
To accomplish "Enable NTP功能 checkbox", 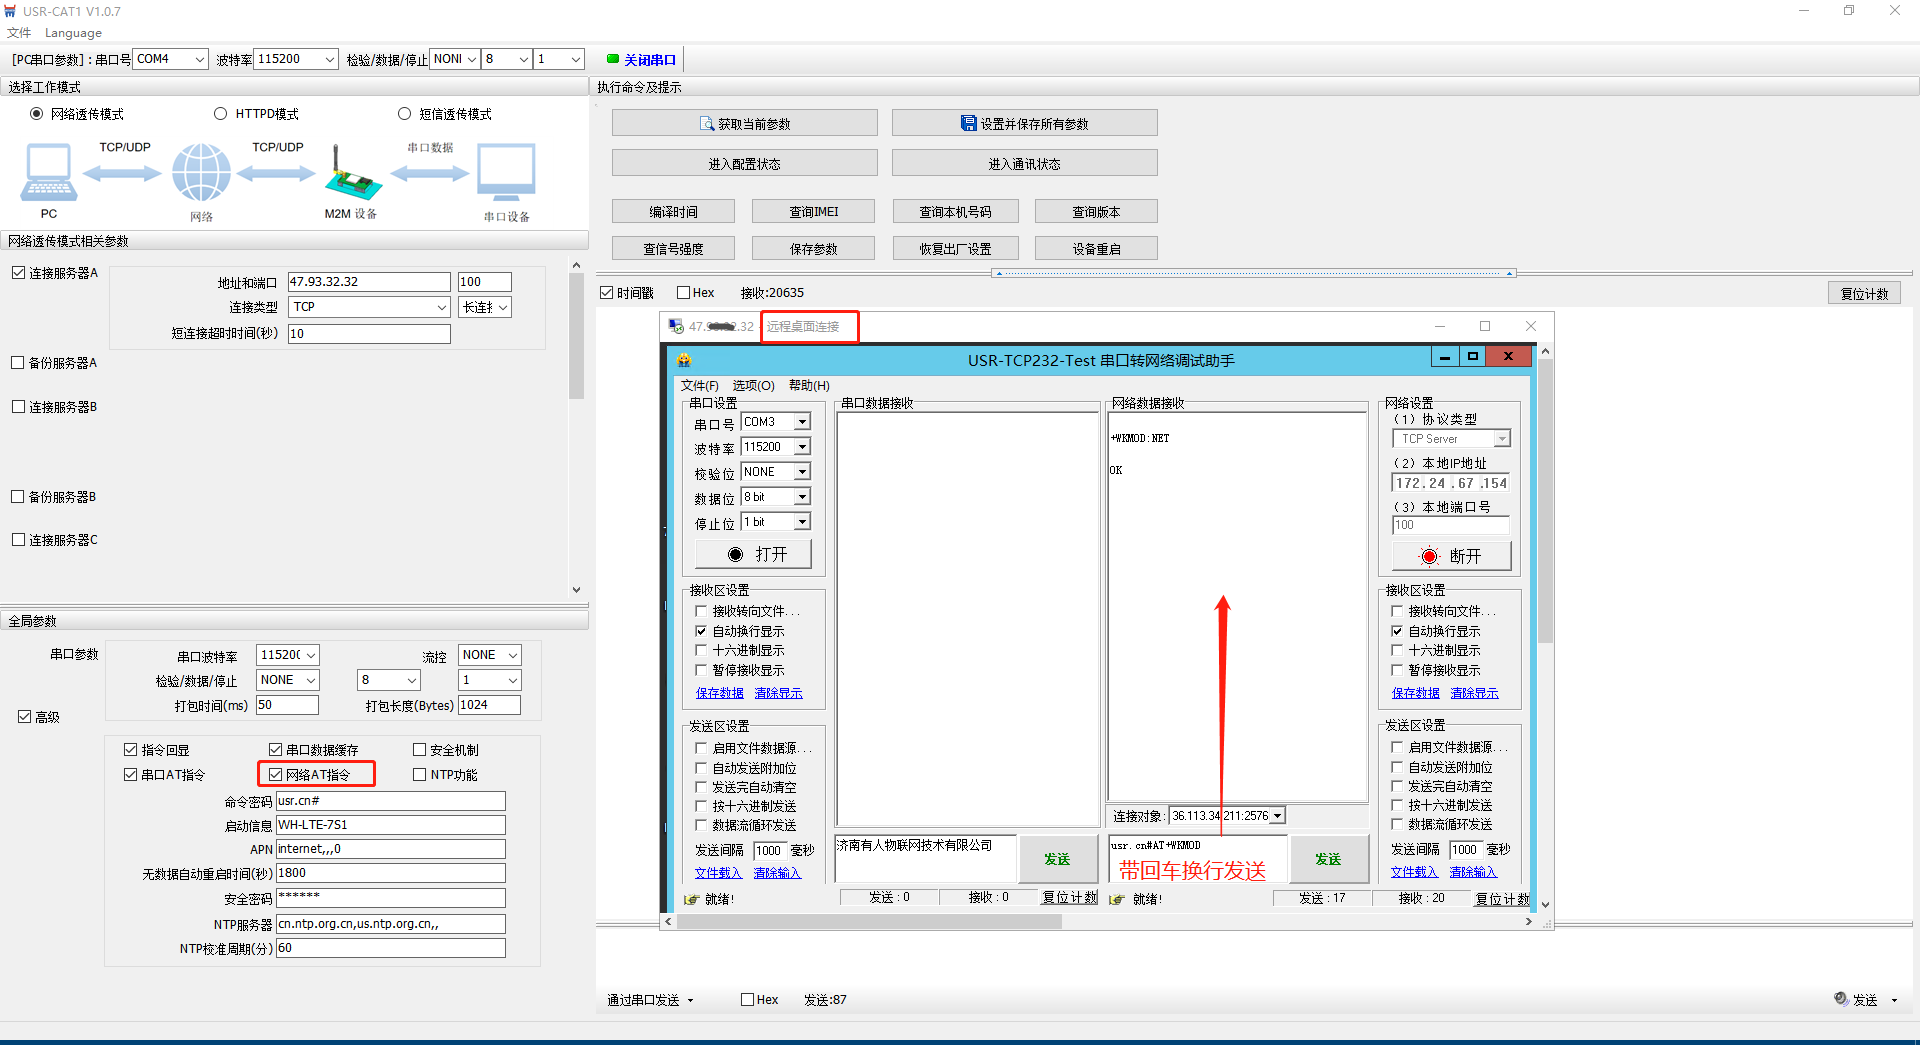I will tap(420, 774).
